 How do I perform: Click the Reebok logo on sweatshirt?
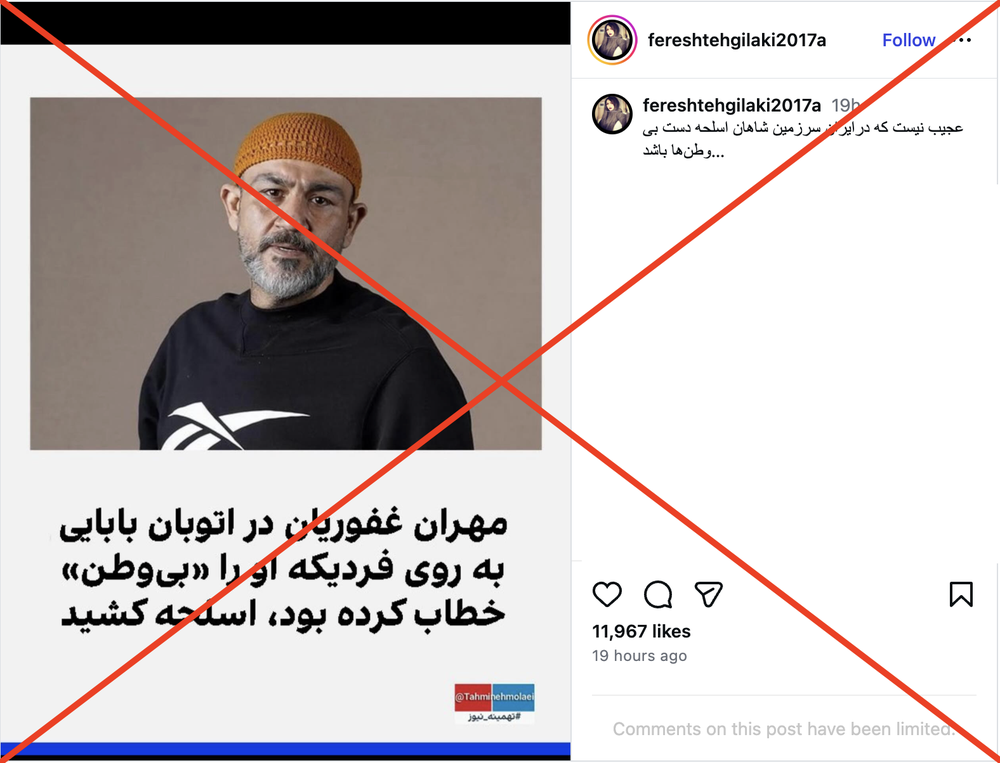[x=233, y=427]
